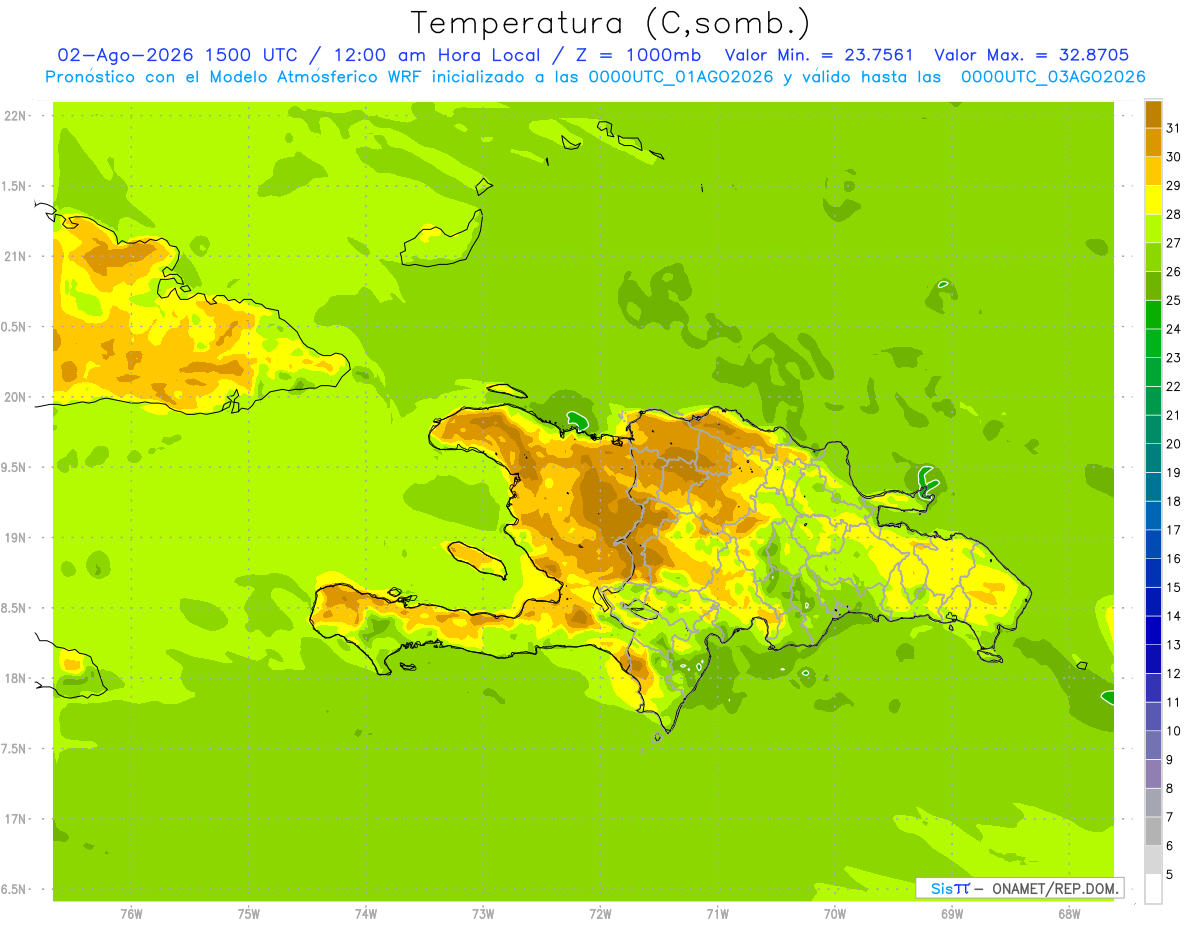Pick the blue swatch between 15 and 16
The width and height of the screenshot is (1200, 927).
tap(1153, 573)
